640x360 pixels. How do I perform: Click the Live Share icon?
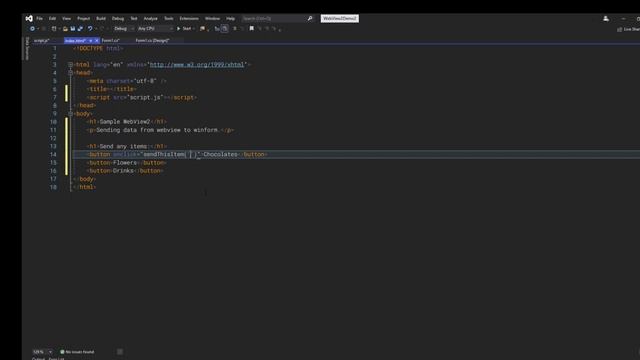620,29
